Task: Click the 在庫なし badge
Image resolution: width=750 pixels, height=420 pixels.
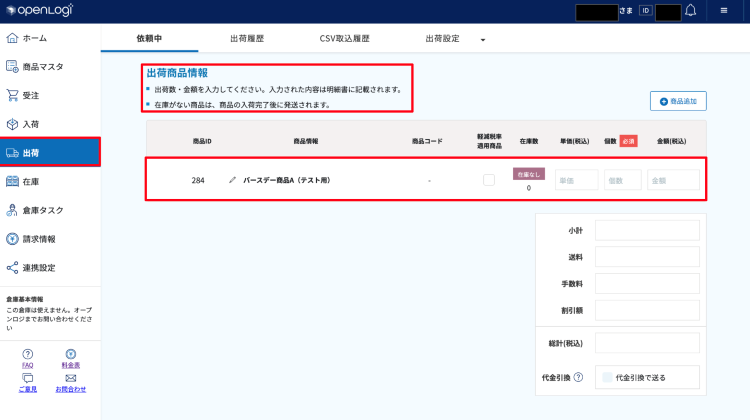Action: click(x=529, y=174)
